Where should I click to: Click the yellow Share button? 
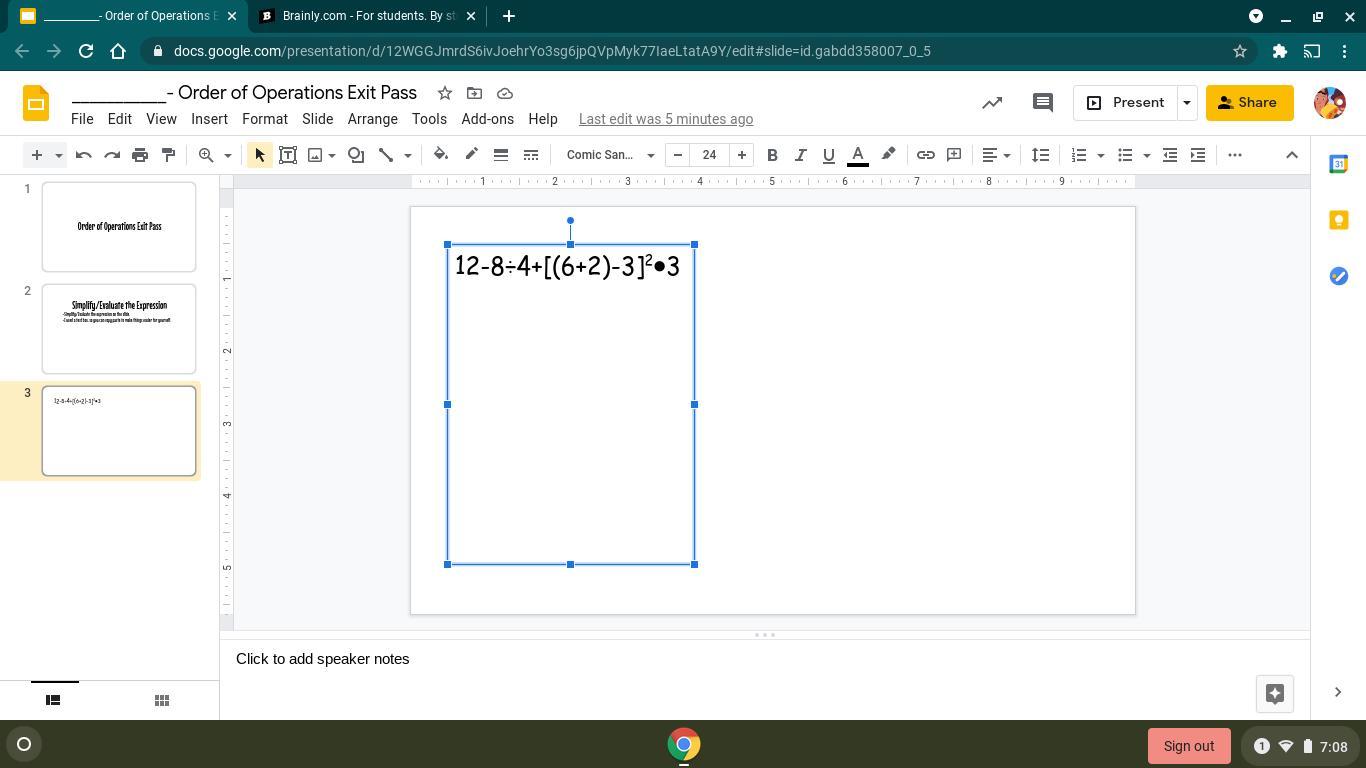click(1248, 103)
